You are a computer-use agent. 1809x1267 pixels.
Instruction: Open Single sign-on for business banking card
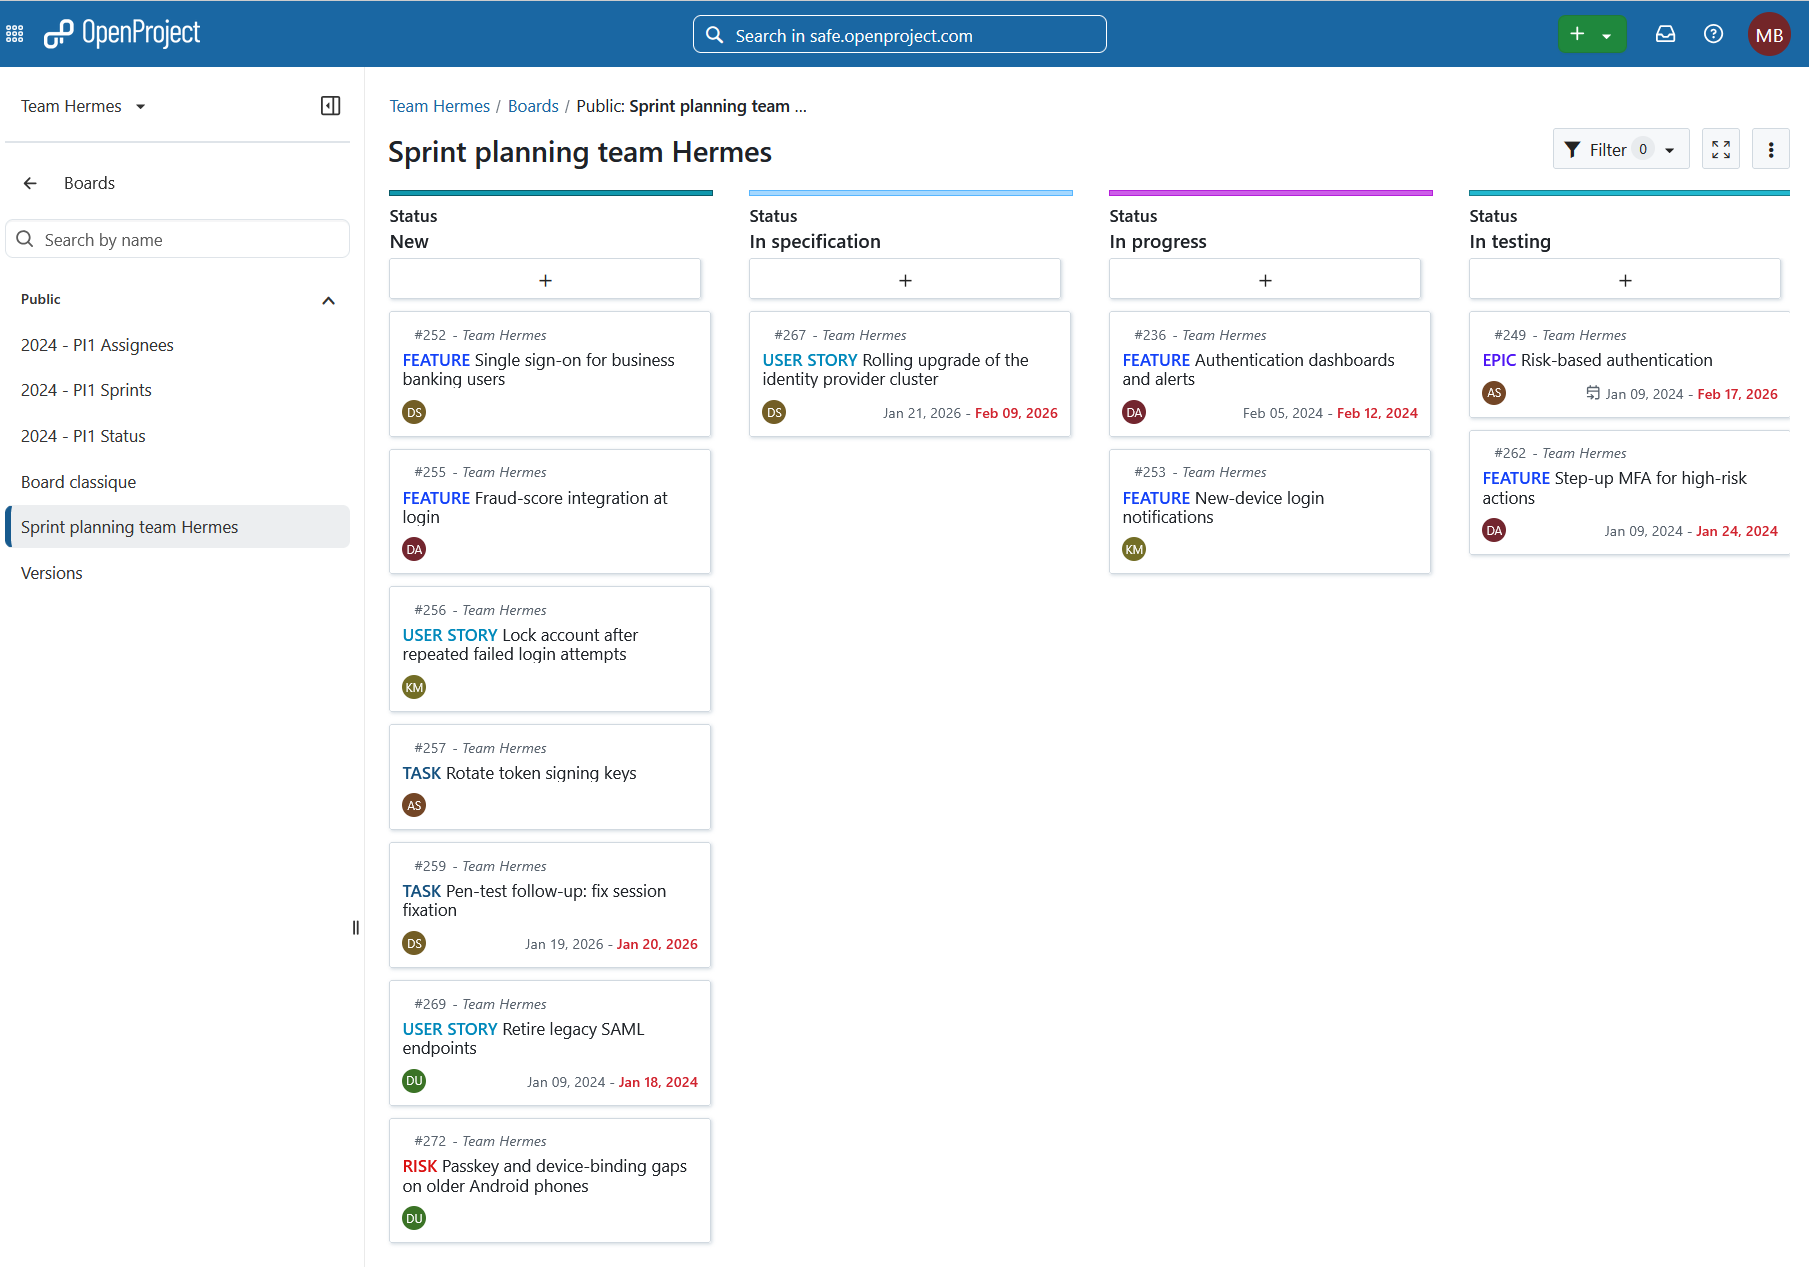pyautogui.click(x=550, y=374)
